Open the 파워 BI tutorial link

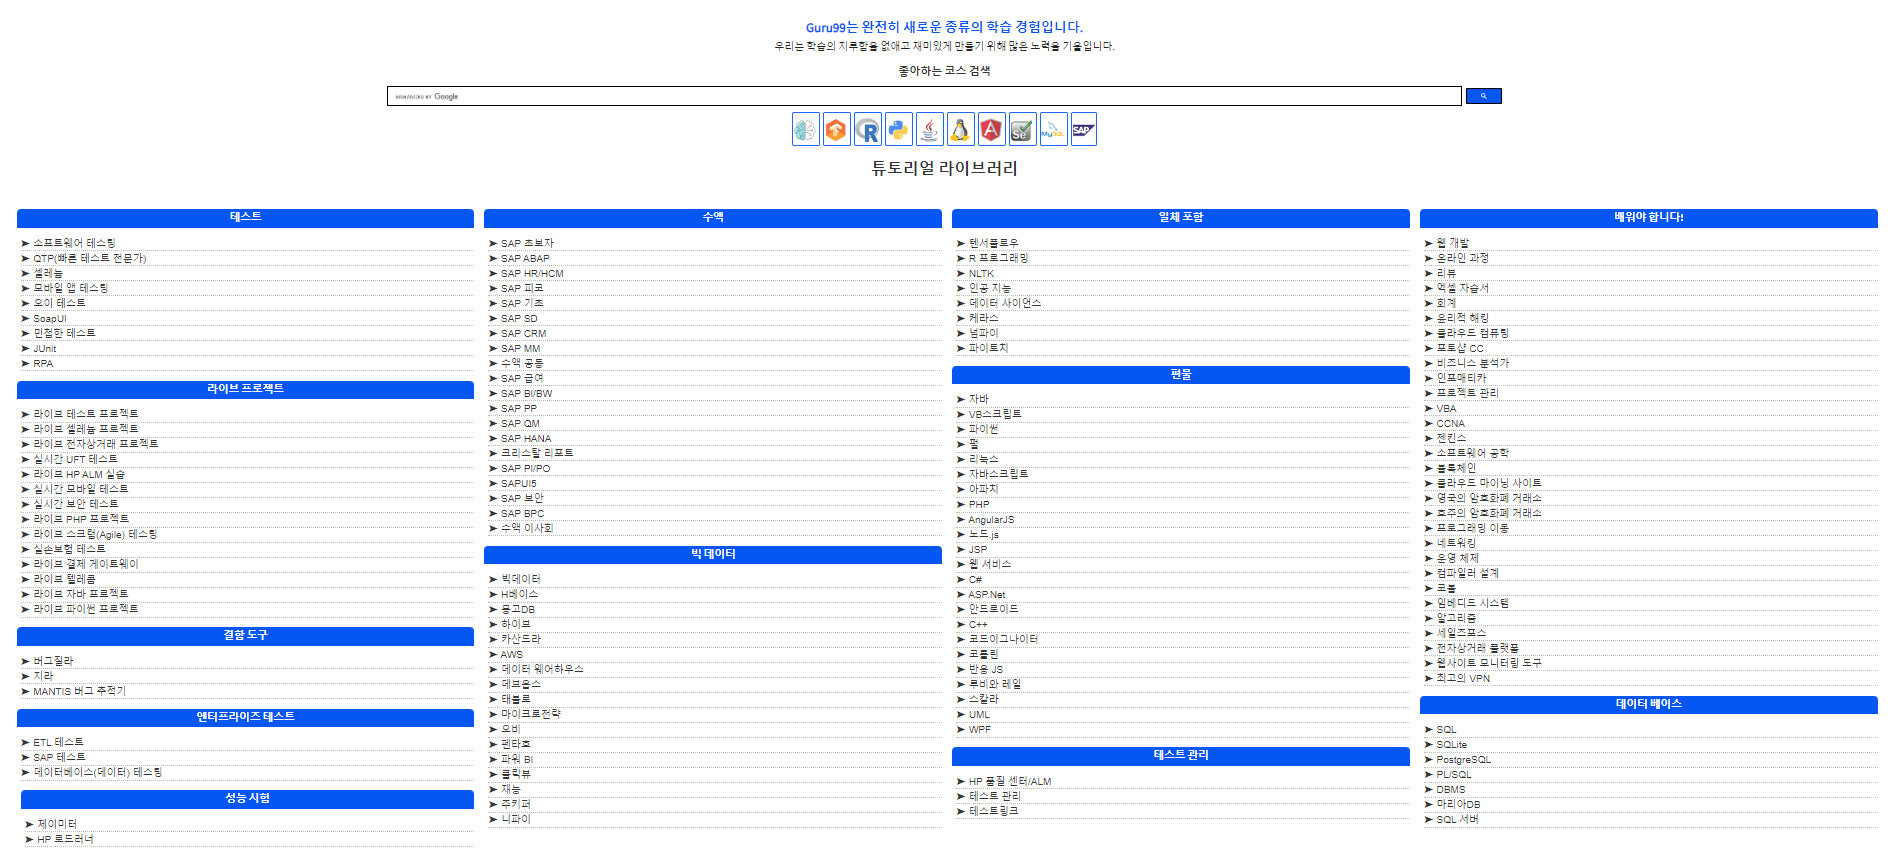(517, 759)
